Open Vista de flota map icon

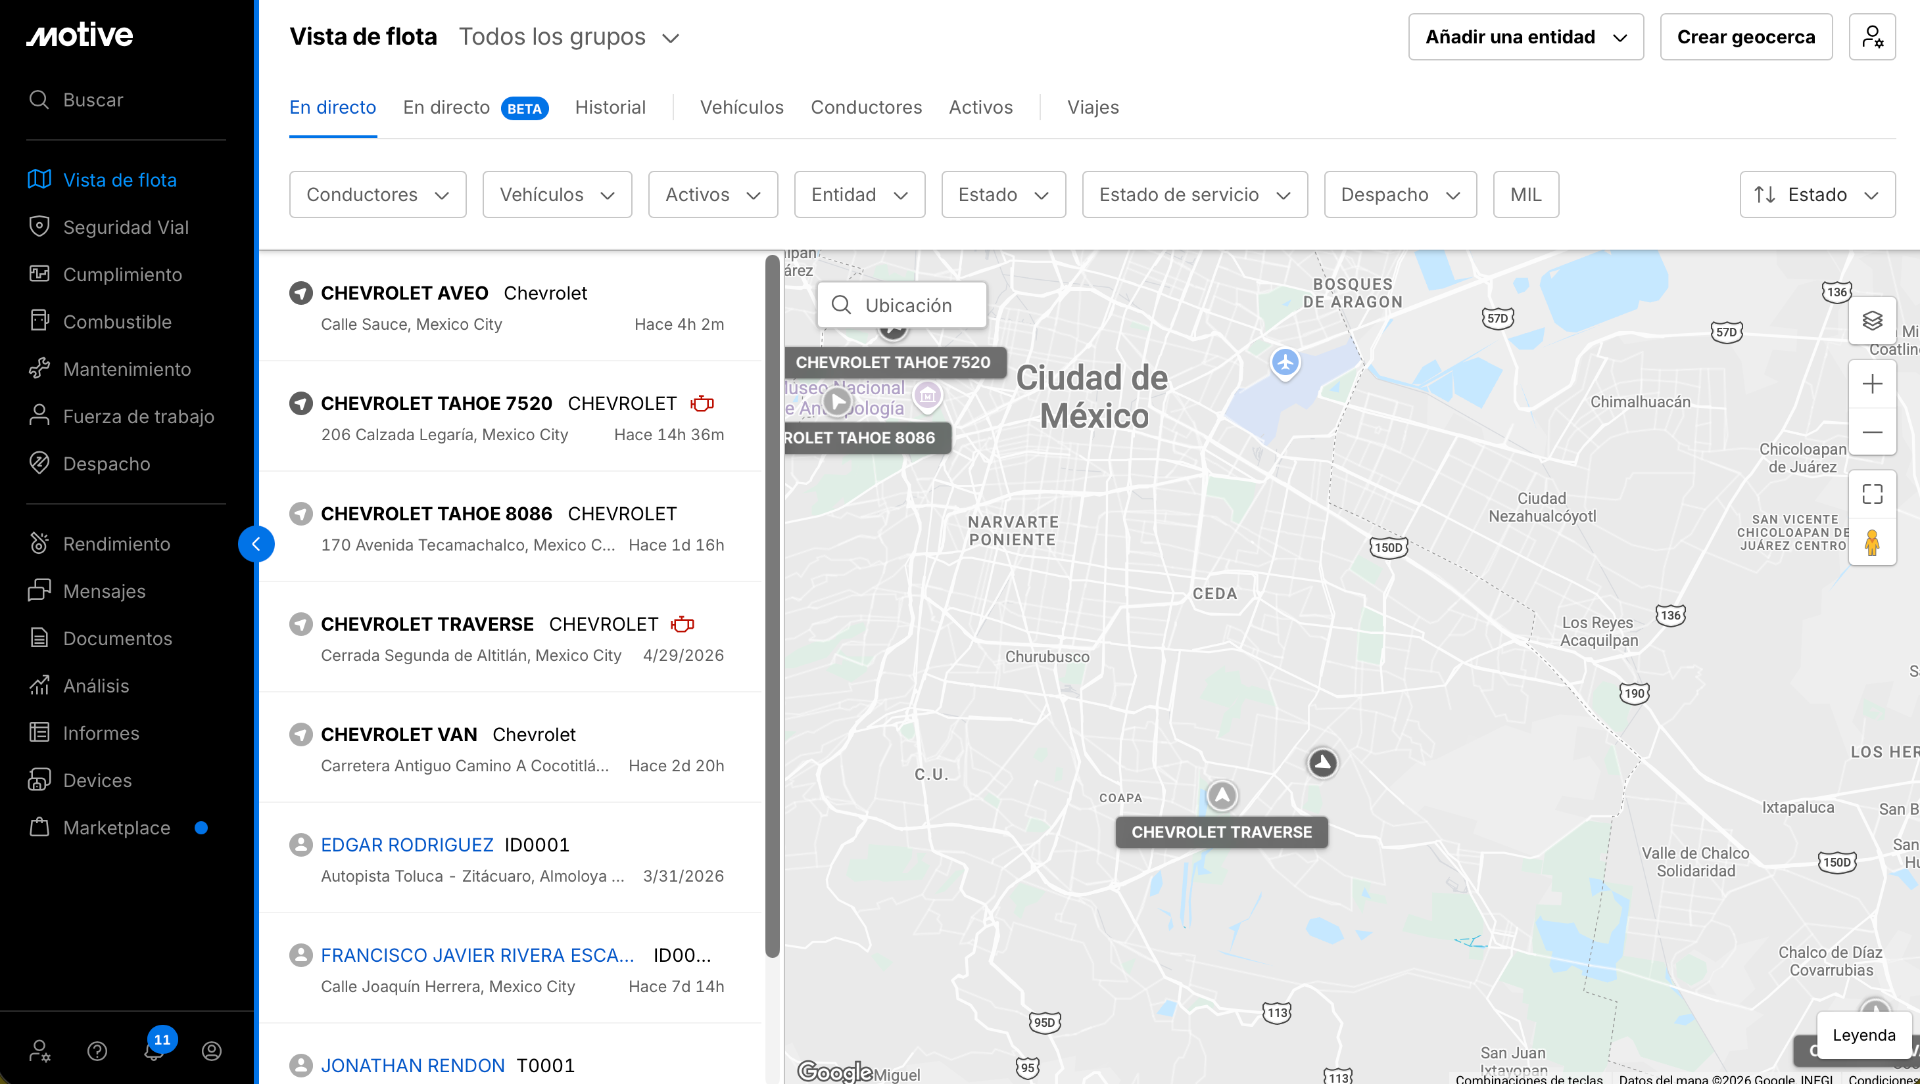39,180
